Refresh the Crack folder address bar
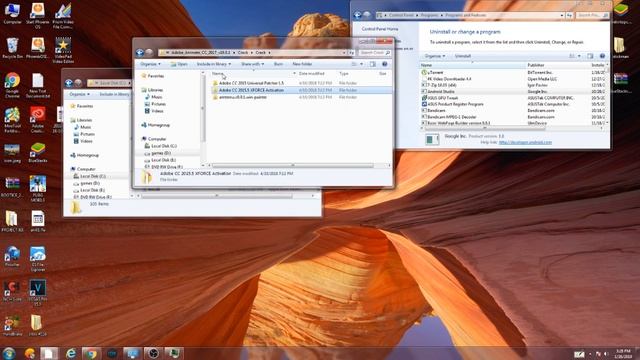 (x=351, y=53)
